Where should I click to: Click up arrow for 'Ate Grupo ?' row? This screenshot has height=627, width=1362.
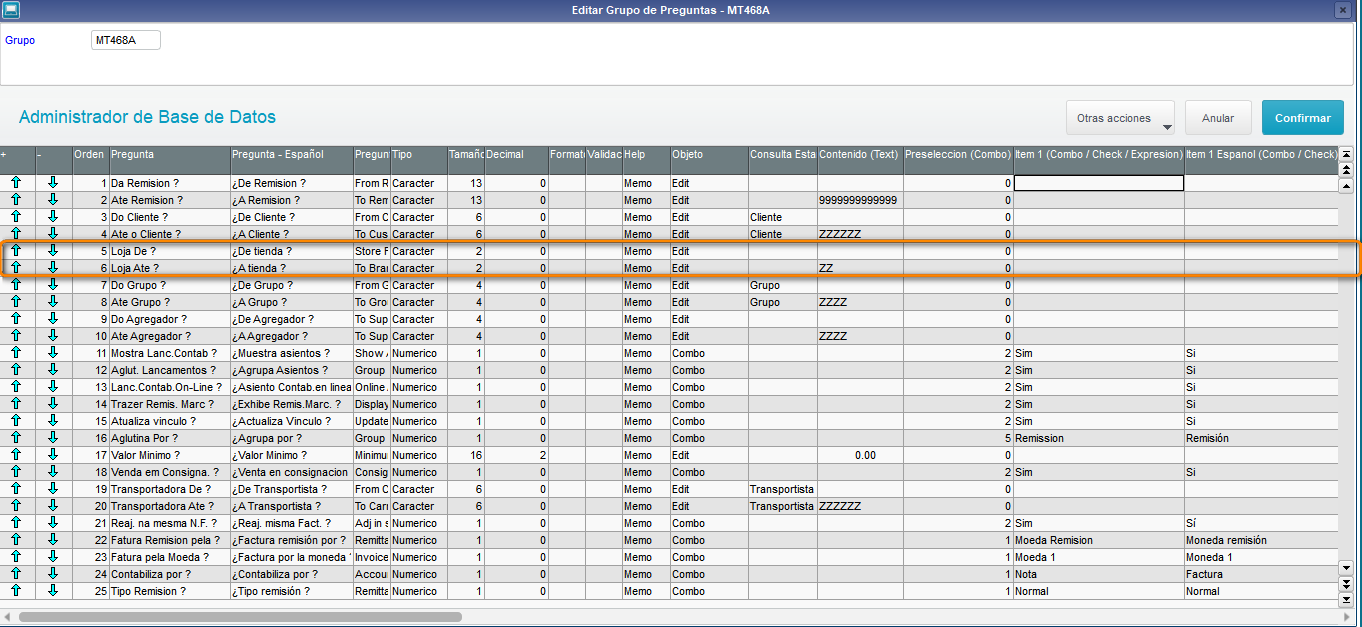(16, 302)
